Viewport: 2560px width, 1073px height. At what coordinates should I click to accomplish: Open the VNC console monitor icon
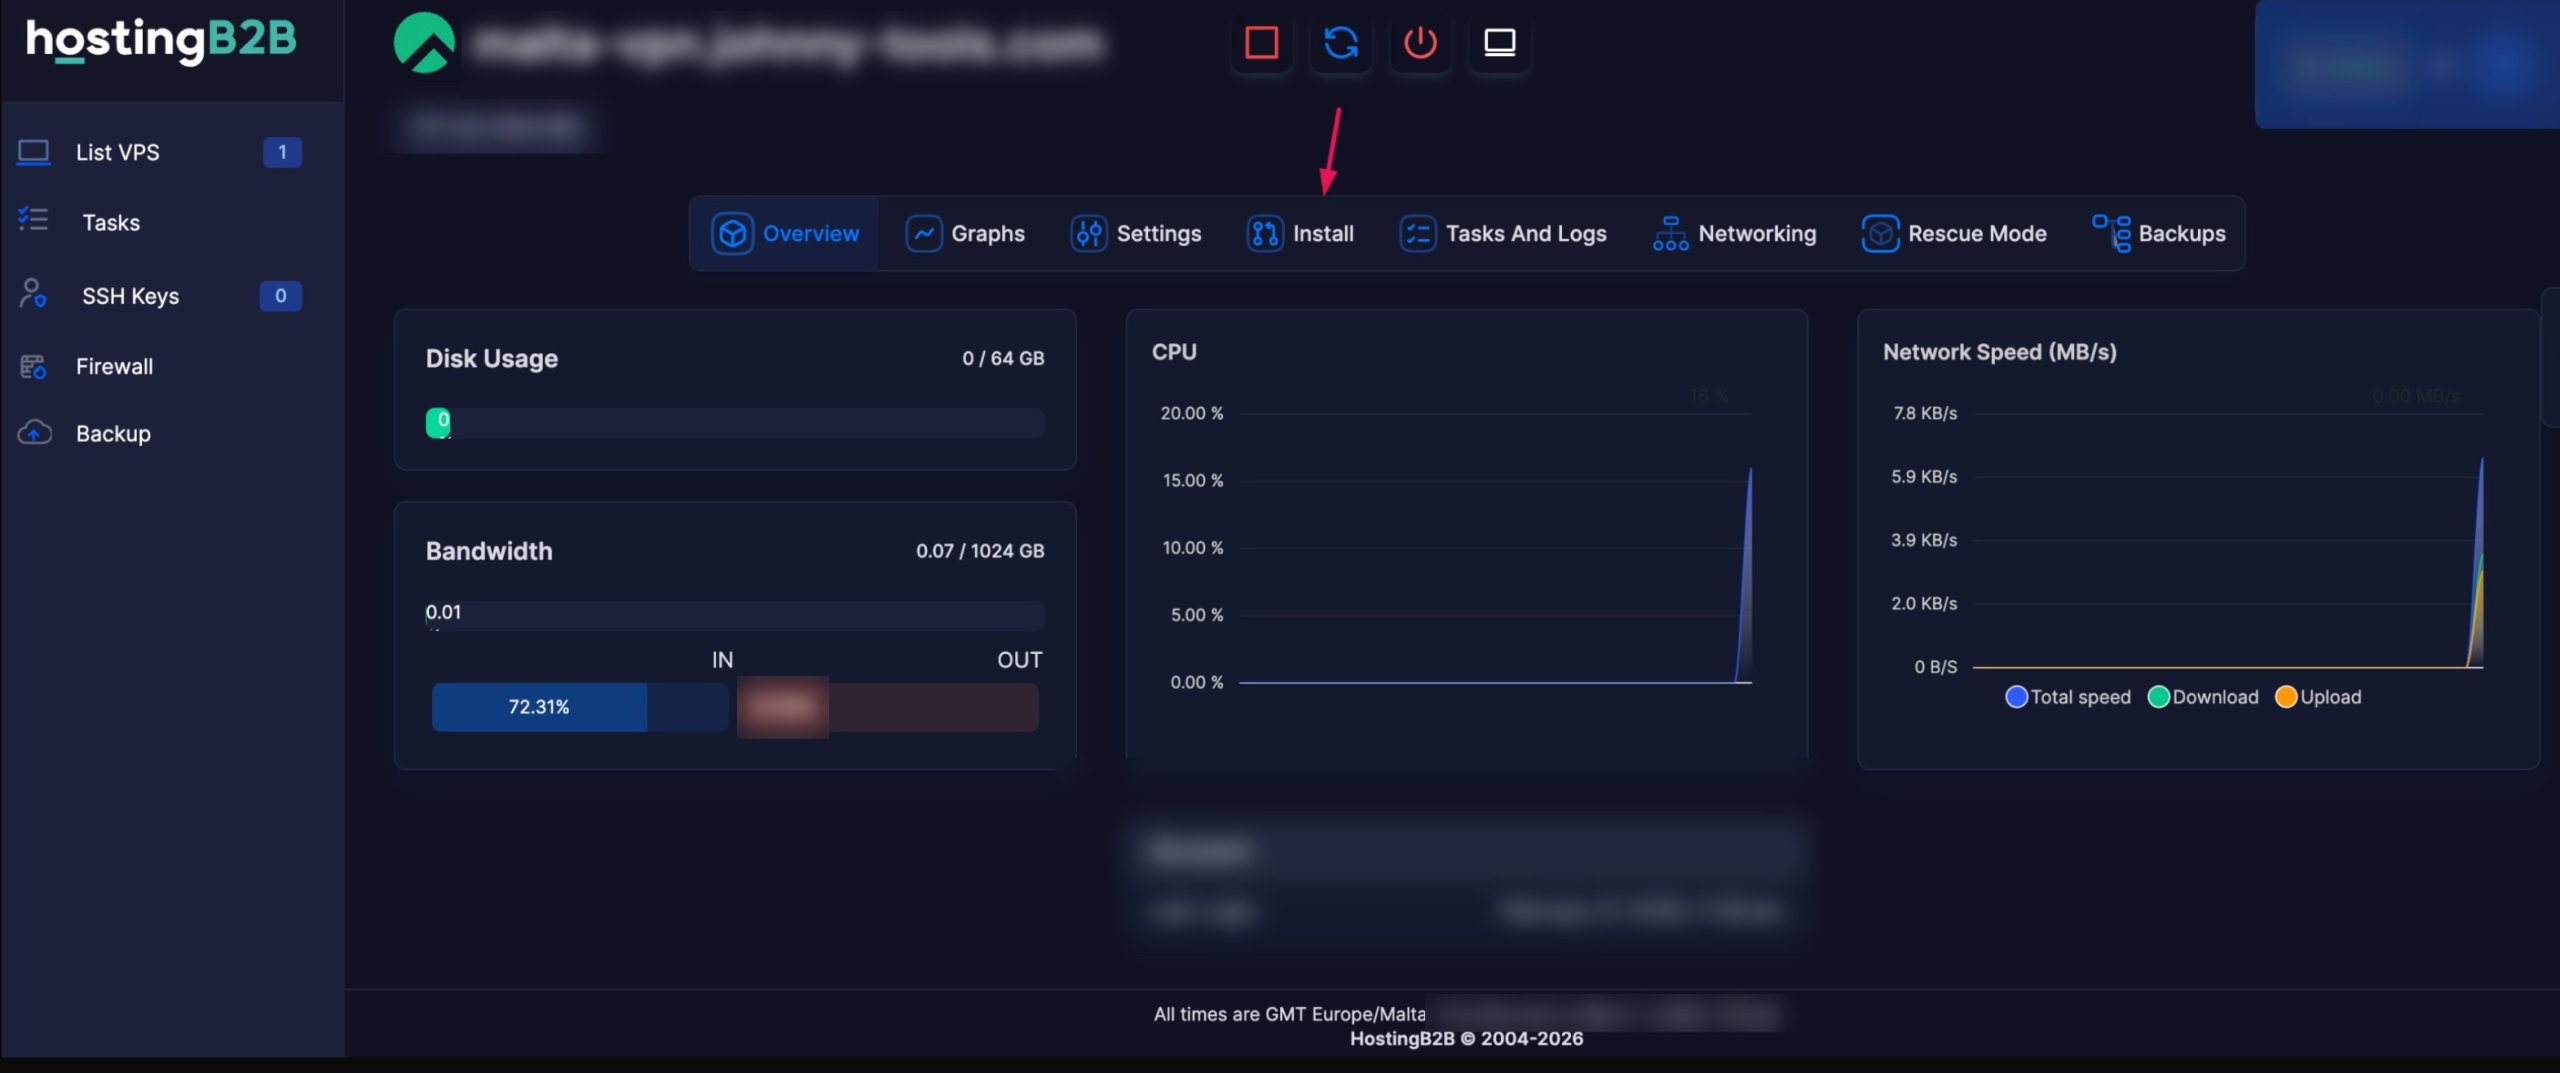tap(1499, 43)
